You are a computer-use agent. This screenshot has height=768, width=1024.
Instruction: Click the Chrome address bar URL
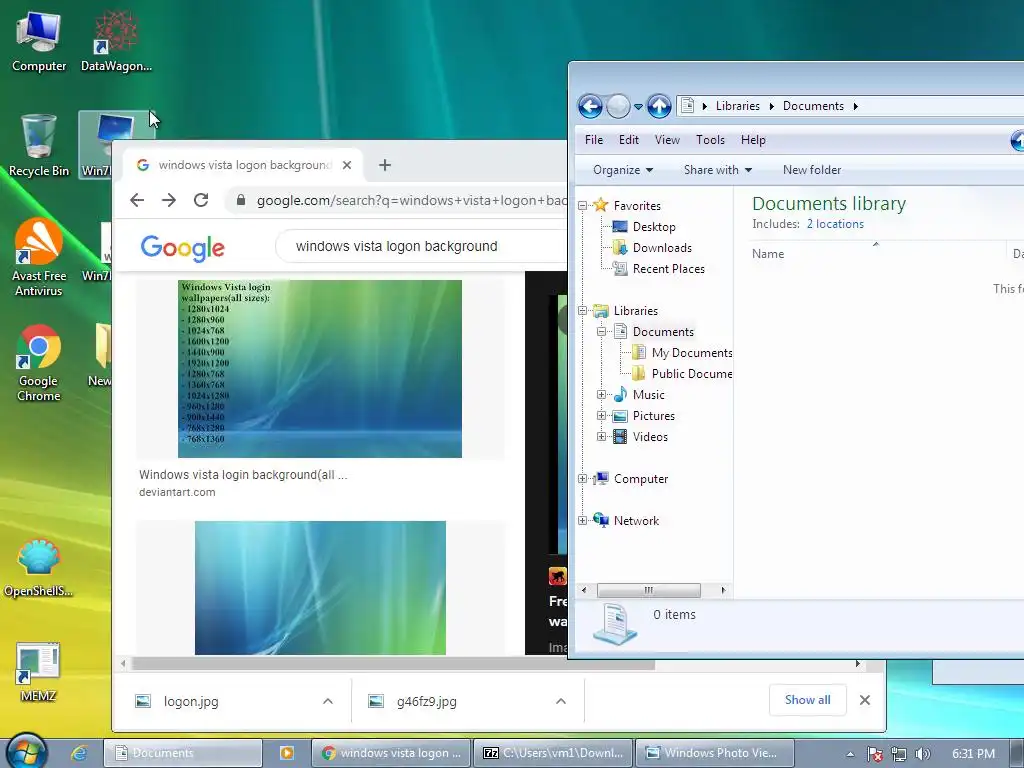coord(411,200)
